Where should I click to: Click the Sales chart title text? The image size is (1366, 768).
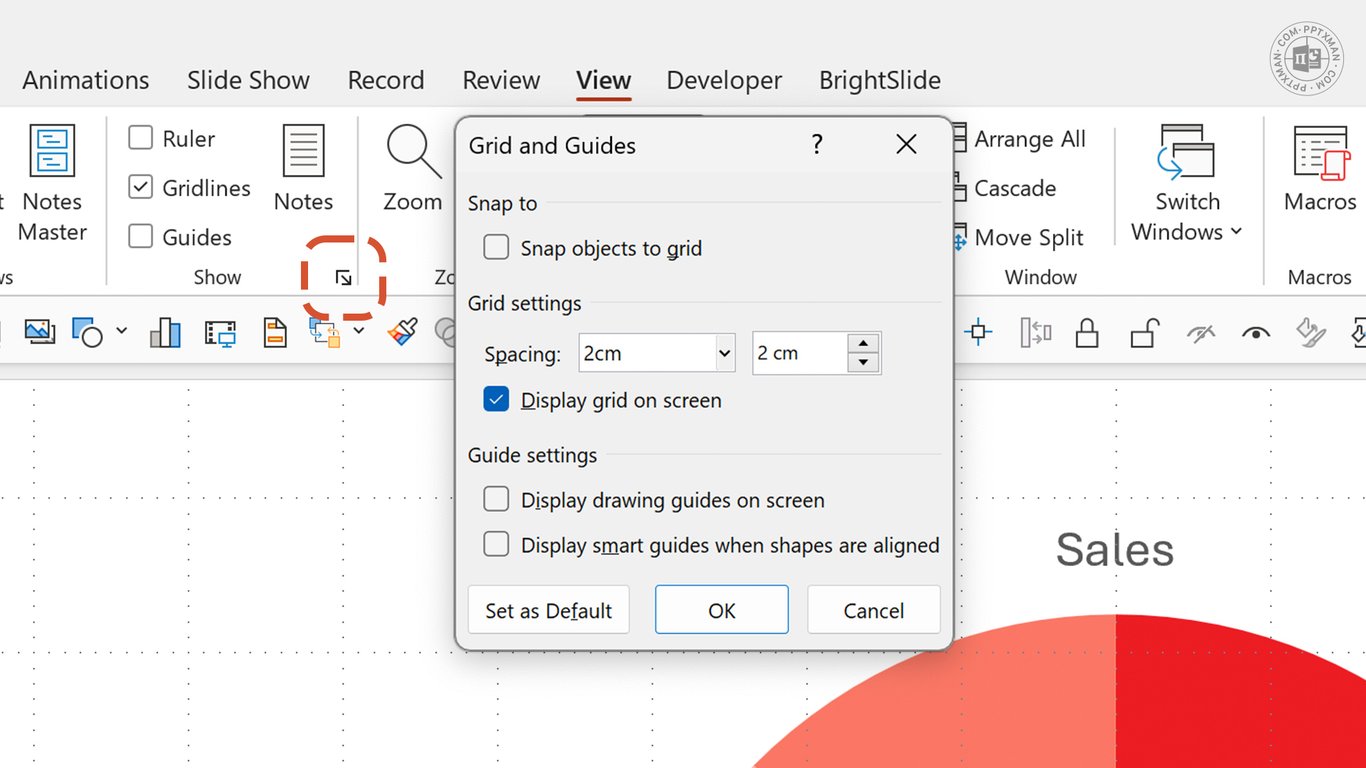[1115, 549]
